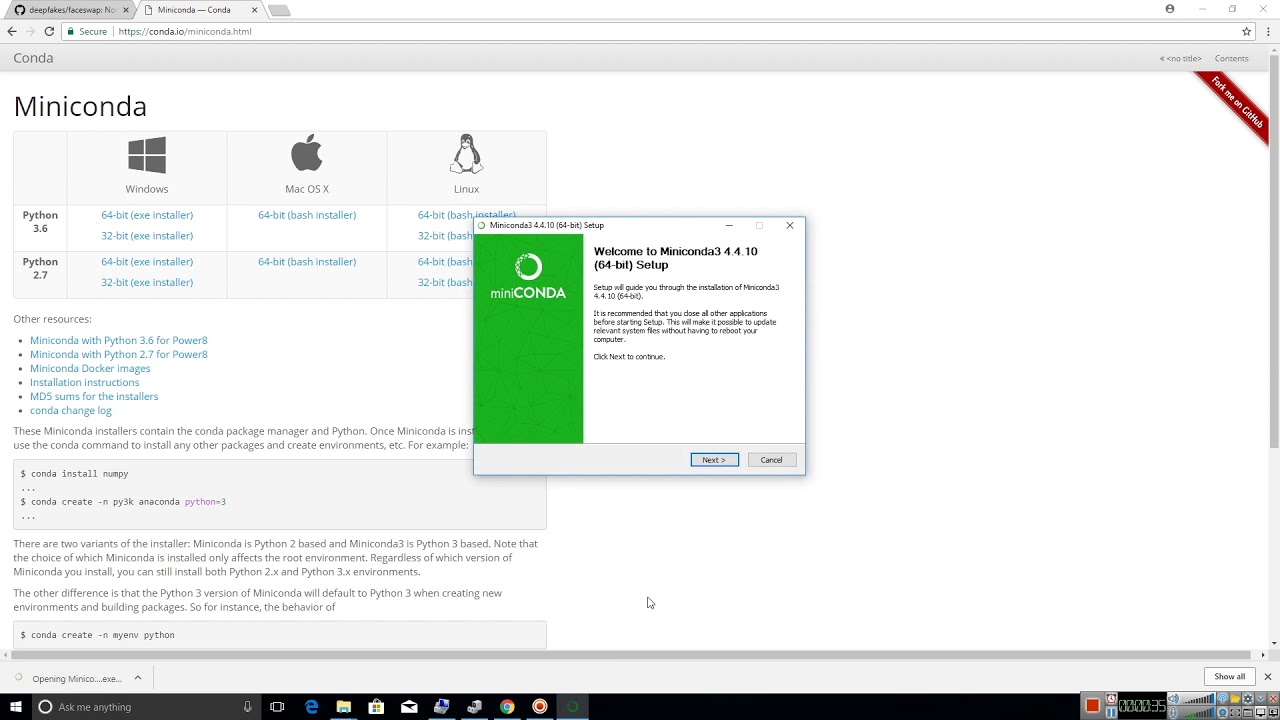The width and height of the screenshot is (1280, 720).
Task: Open the Windows Store taskbar icon
Action: pyautogui.click(x=376, y=707)
